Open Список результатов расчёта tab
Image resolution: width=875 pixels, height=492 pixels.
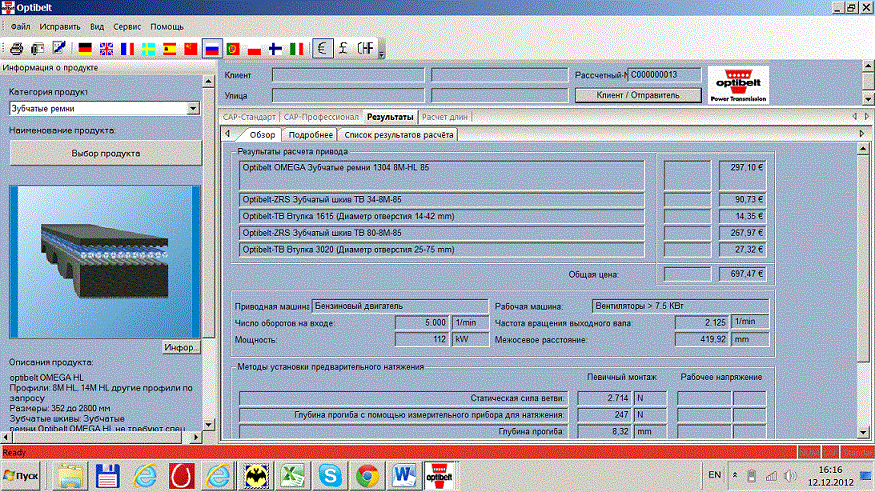coord(398,135)
